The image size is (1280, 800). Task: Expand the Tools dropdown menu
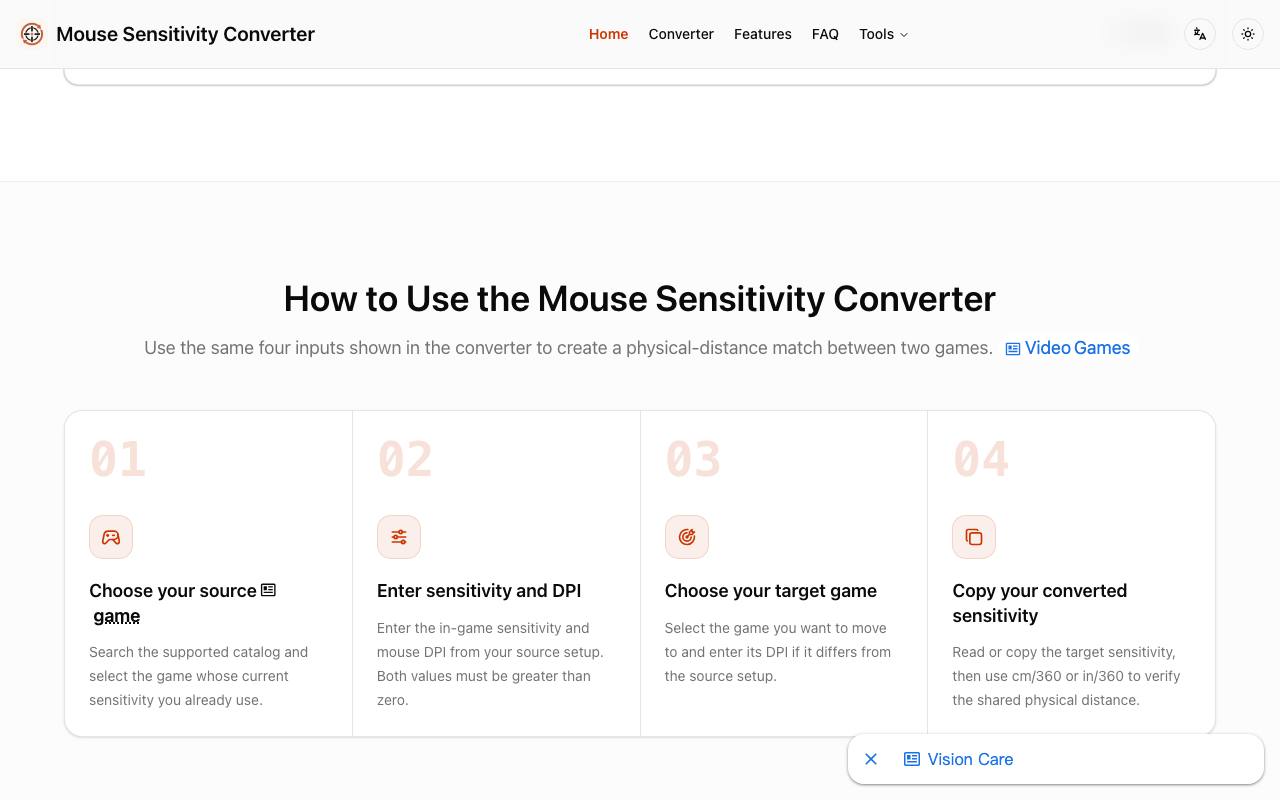coord(884,34)
